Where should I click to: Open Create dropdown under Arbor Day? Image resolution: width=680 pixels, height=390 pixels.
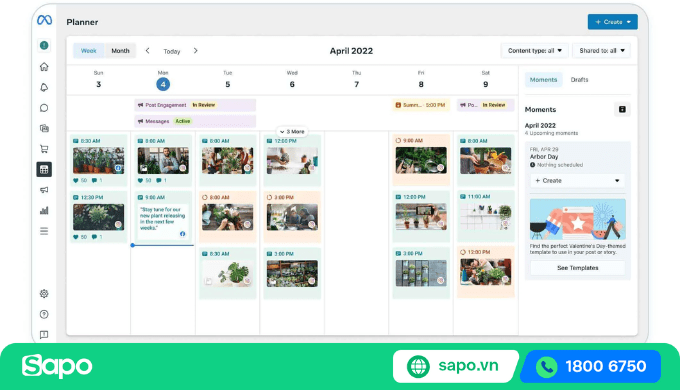tap(577, 180)
